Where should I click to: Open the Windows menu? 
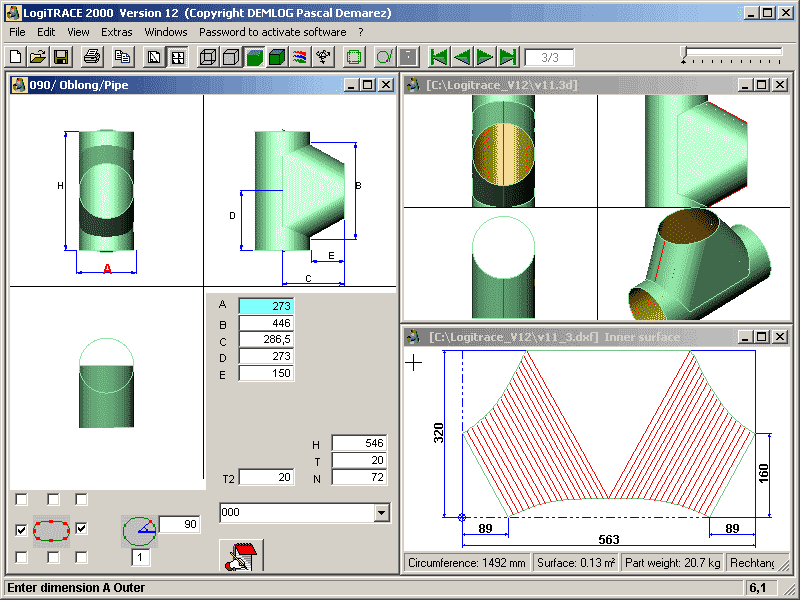165,32
